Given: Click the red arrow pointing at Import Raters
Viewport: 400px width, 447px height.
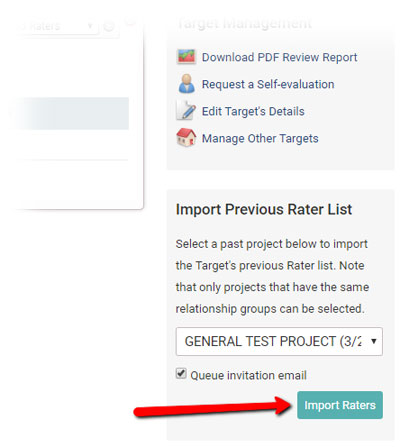Looking at the screenshot, I should click(213, 407).
